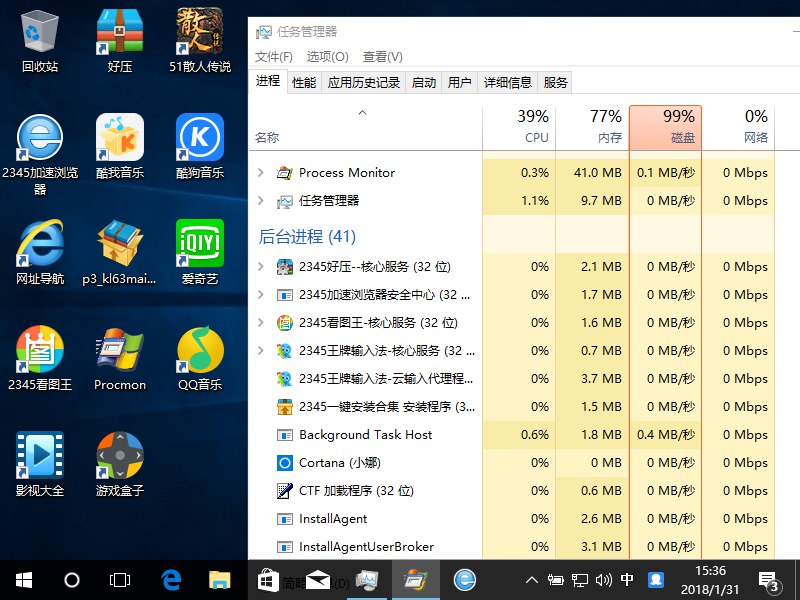Open the 选项(O) menu
The width and height of the screenshot is (800, 600).
click(328, 57)
